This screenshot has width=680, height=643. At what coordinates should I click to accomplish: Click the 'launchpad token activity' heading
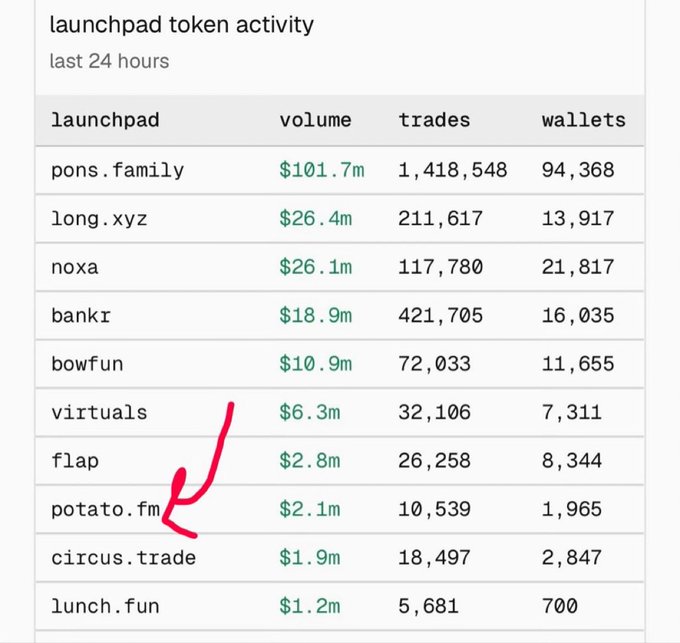(x=181, y=25)
